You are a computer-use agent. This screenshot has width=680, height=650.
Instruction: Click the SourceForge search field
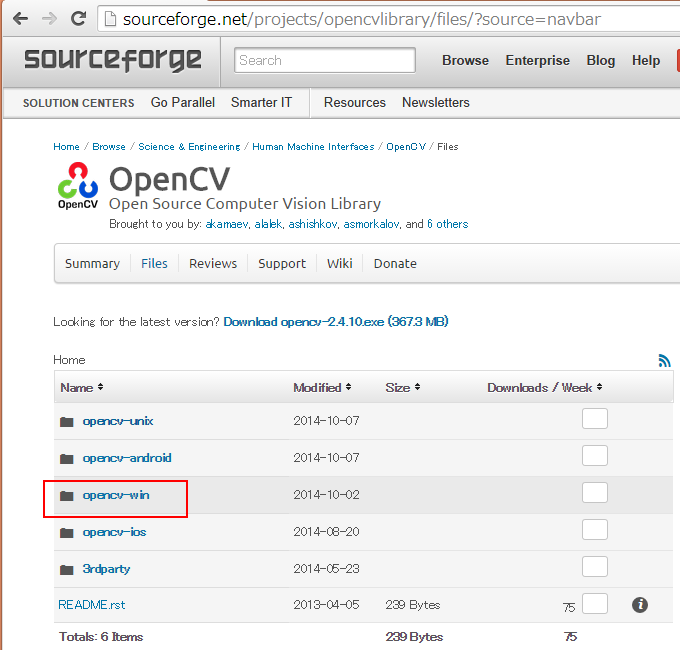point(325,60)
